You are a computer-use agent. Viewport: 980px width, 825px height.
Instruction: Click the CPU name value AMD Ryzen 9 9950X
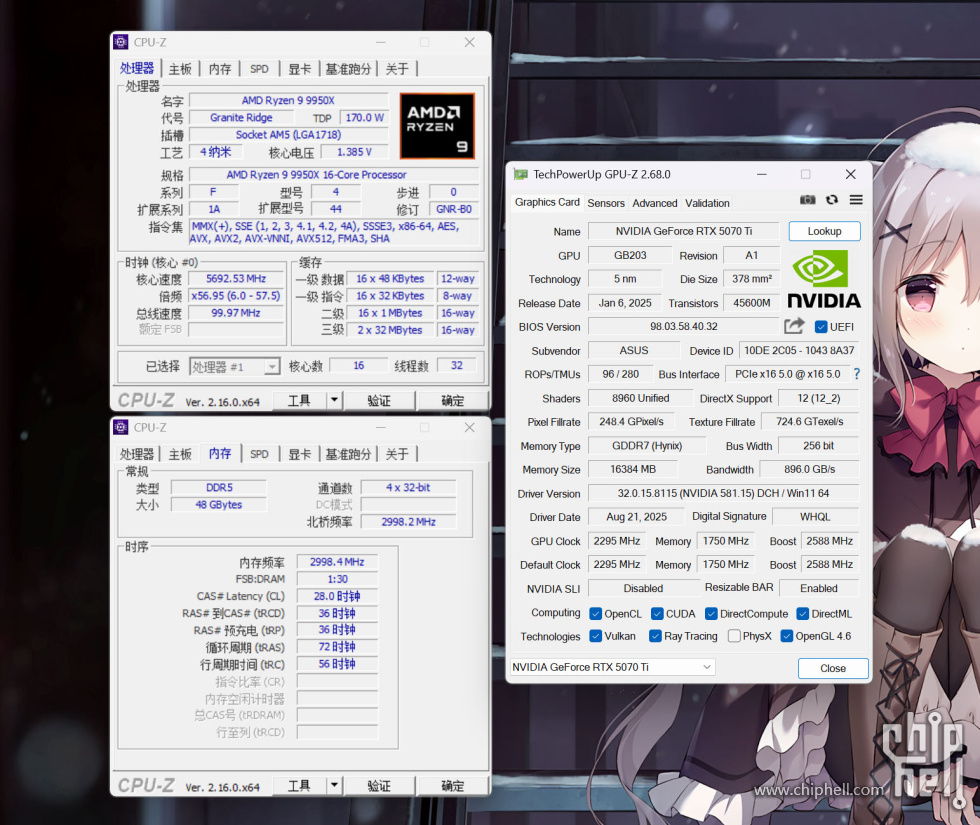point(288,101)
